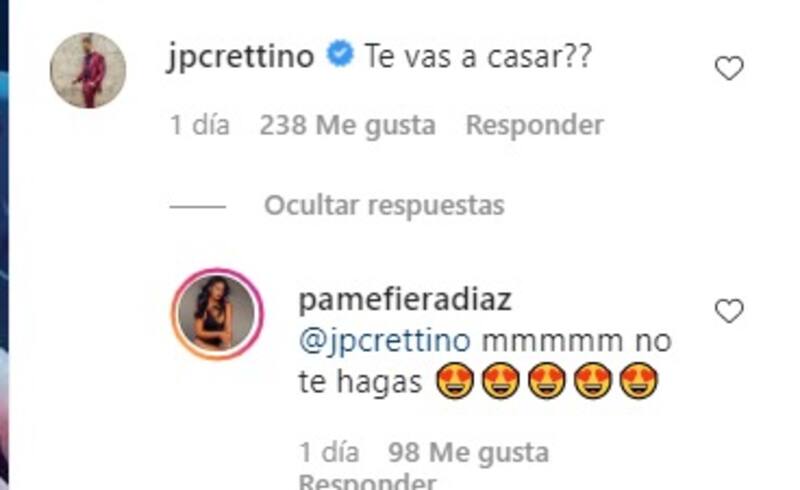Like pamefieradiaz's reply with the heart icon
Image resolution: width=800 pixels, height=490 pixels.
click(x=729, y=311)
